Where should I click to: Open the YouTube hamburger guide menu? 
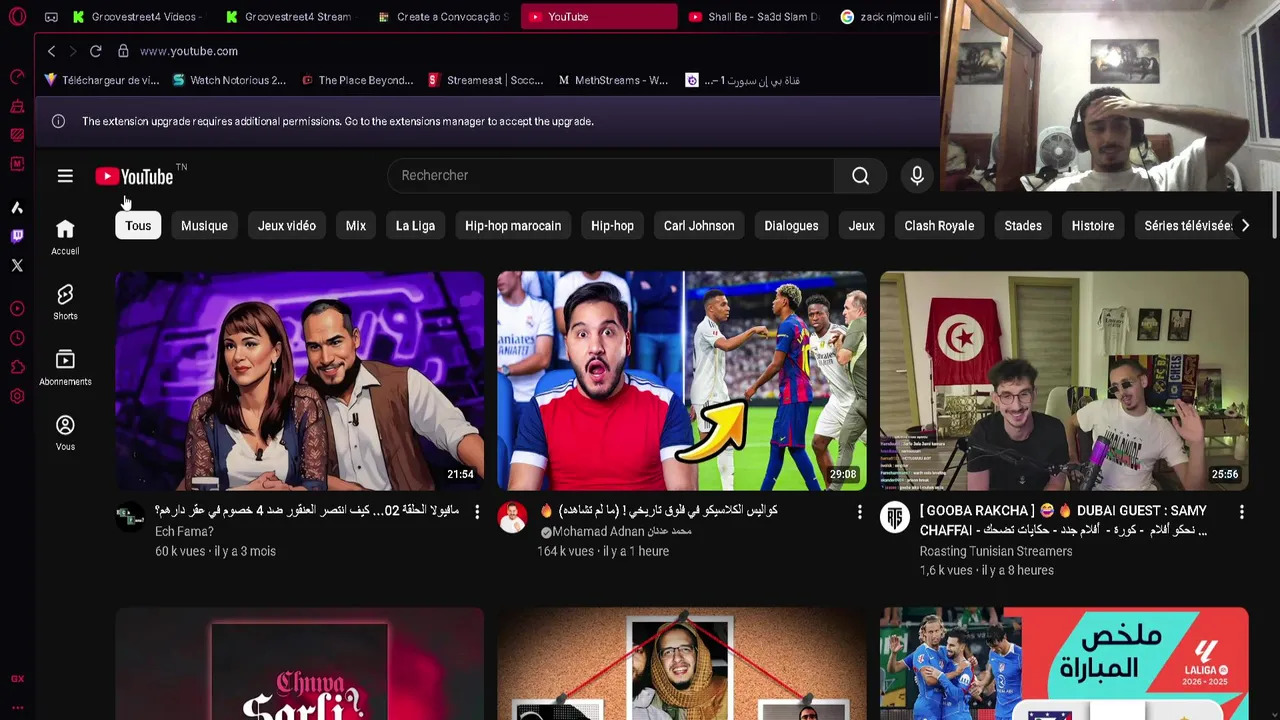(65, 176)
